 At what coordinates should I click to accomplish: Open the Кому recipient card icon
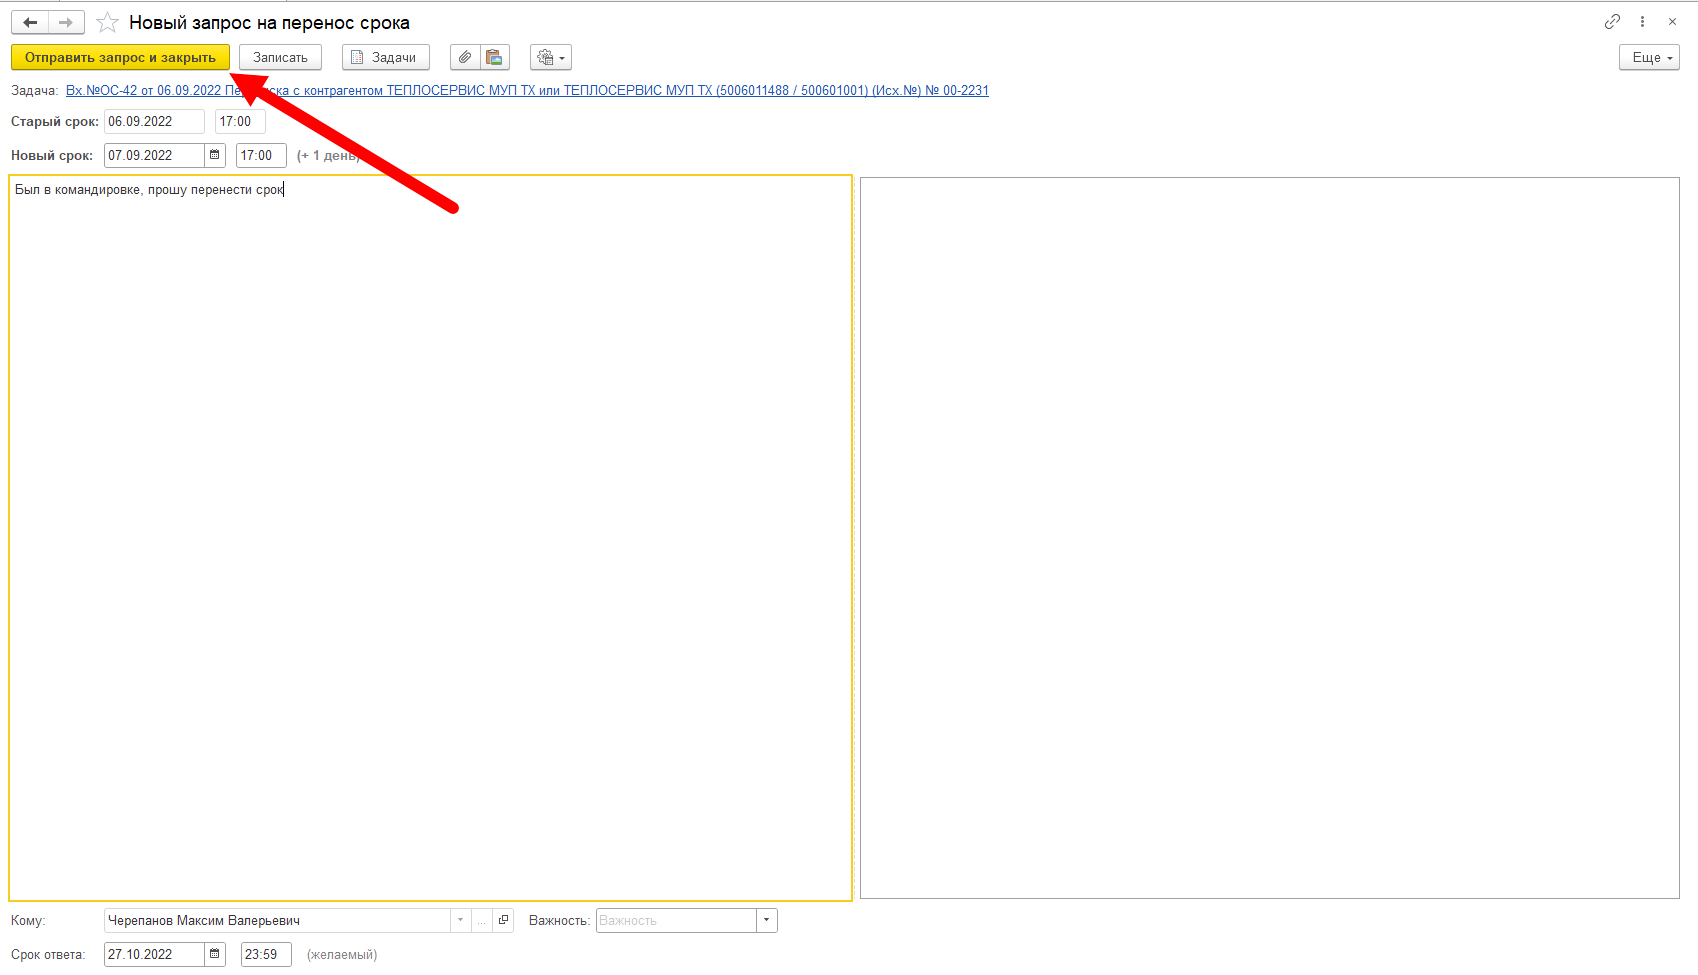[x=504, y=920]
